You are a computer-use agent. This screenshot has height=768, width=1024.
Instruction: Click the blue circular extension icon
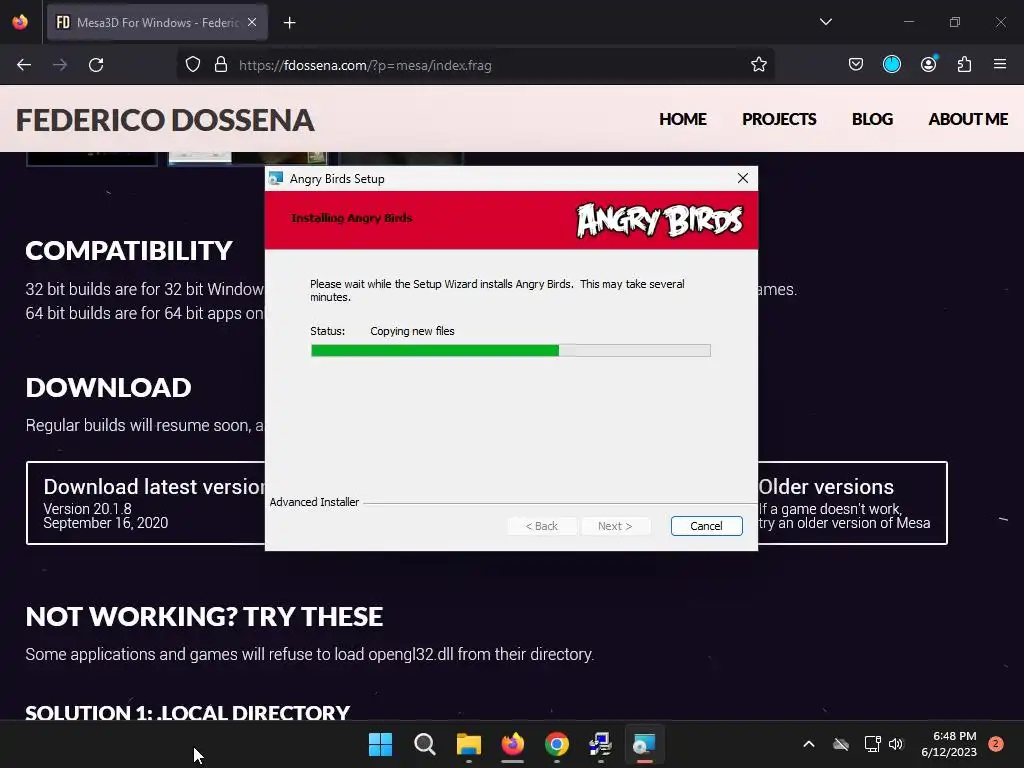coord(891,64)
